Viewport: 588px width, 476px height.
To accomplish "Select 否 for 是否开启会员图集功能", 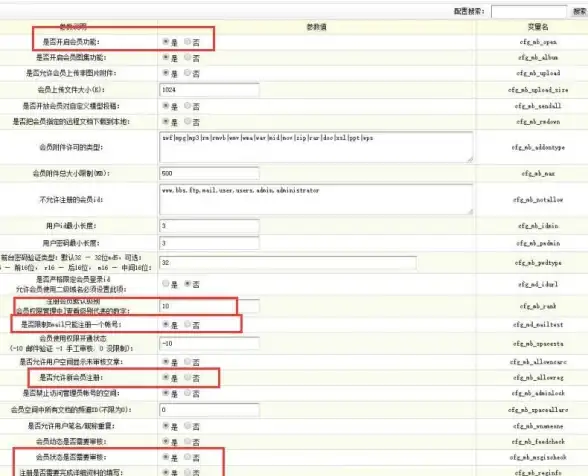I will (188, 57).
